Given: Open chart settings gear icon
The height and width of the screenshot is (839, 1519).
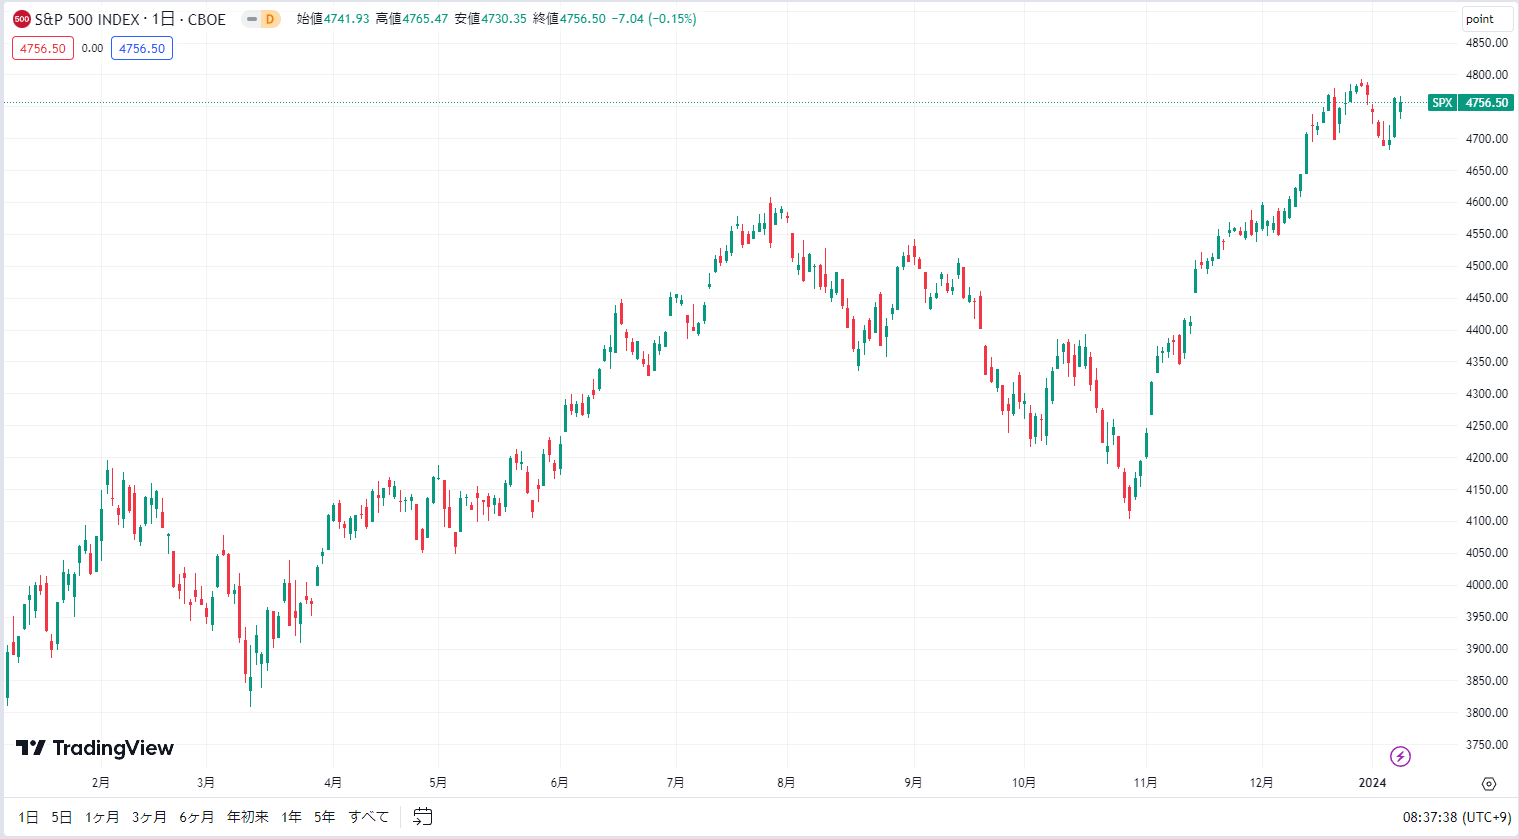Looking at the screenshot, I should [1488, 784].
